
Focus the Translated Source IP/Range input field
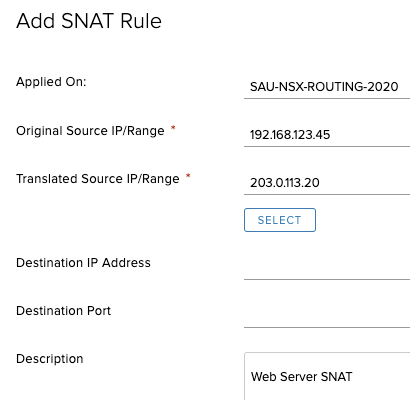pos(327,183)
